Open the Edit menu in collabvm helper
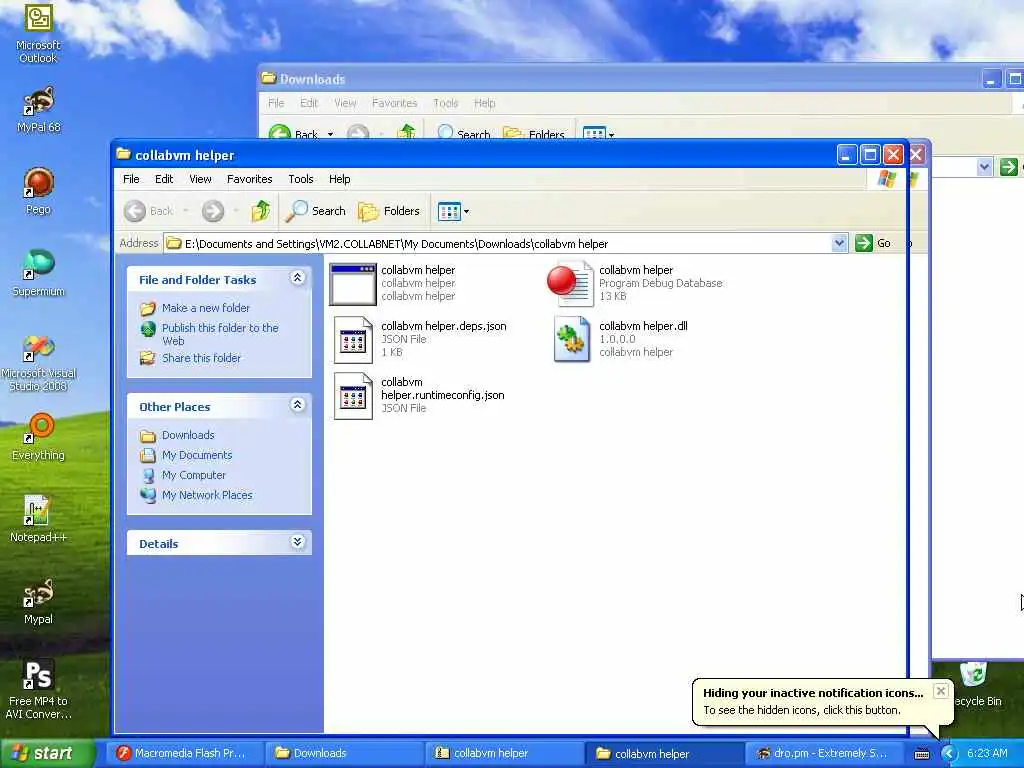 (x=164, y=179)
